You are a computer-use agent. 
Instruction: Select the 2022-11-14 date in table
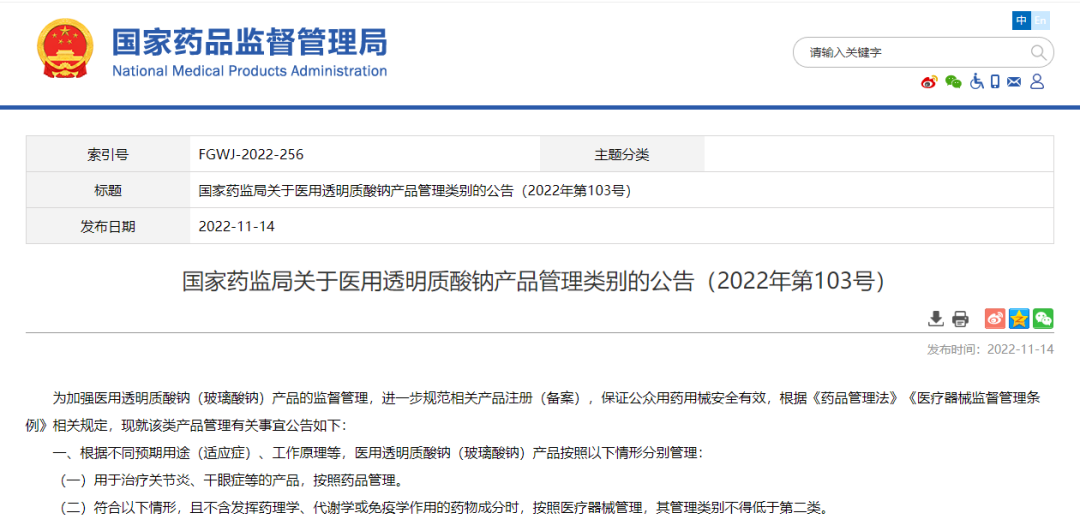236,226
